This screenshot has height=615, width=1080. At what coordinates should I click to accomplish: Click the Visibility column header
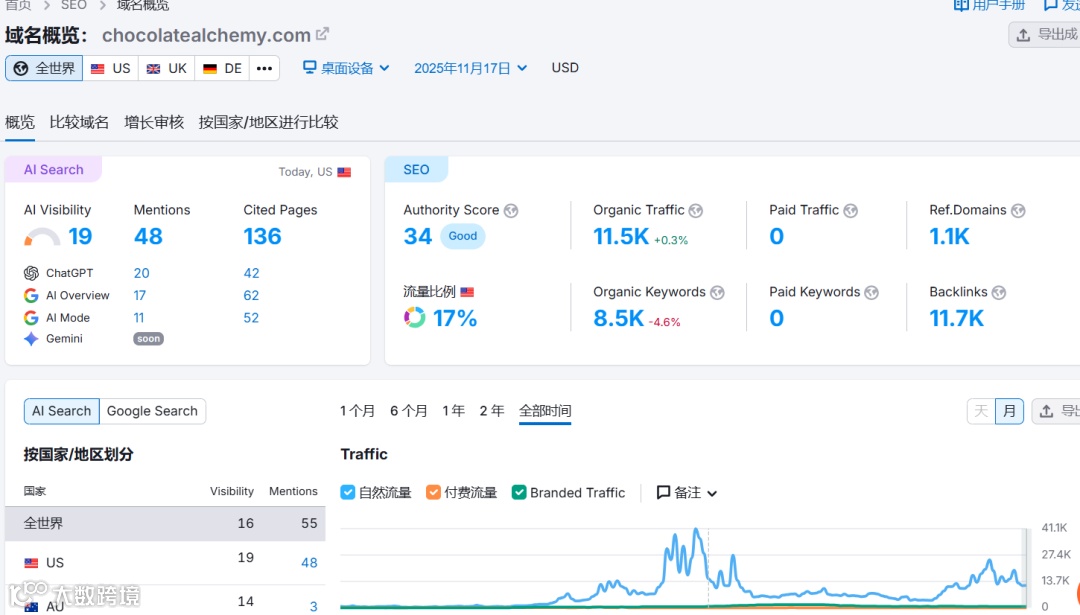(x=231, y=491)
